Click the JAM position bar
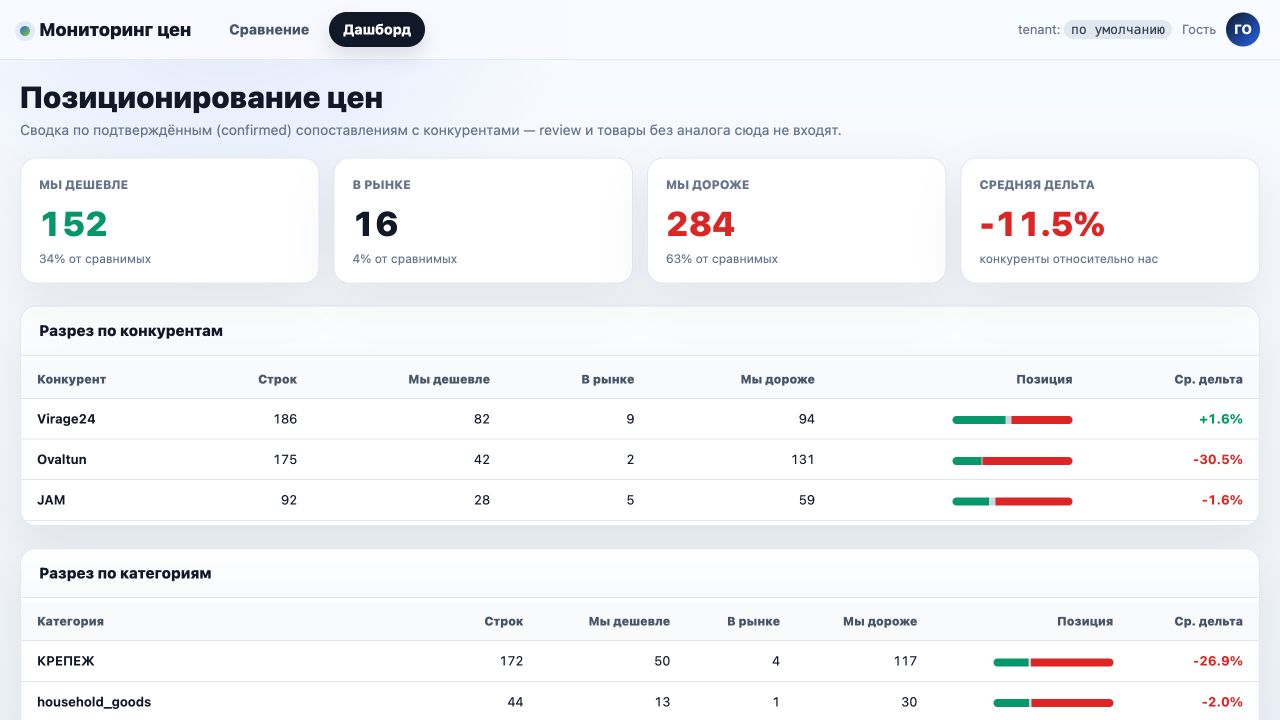Screen dimensions: 1280x720 1012,501
